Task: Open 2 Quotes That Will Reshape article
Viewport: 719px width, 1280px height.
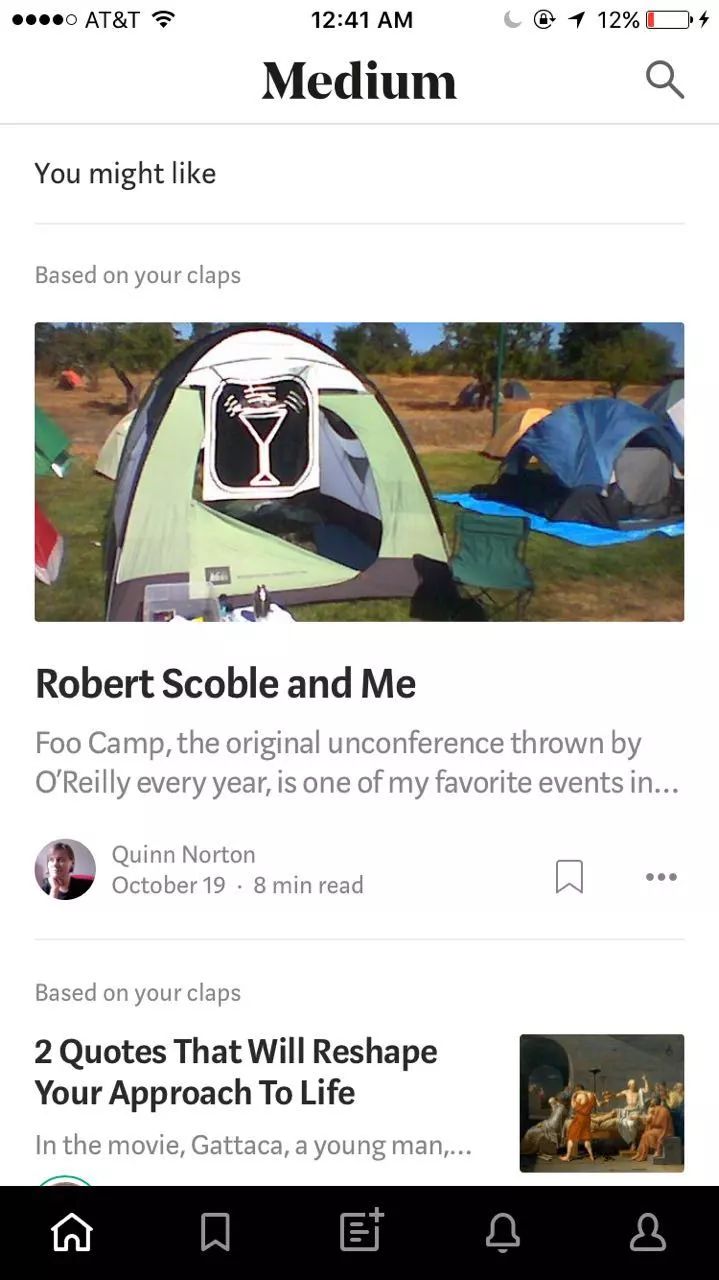Action: coord(236,1071)
